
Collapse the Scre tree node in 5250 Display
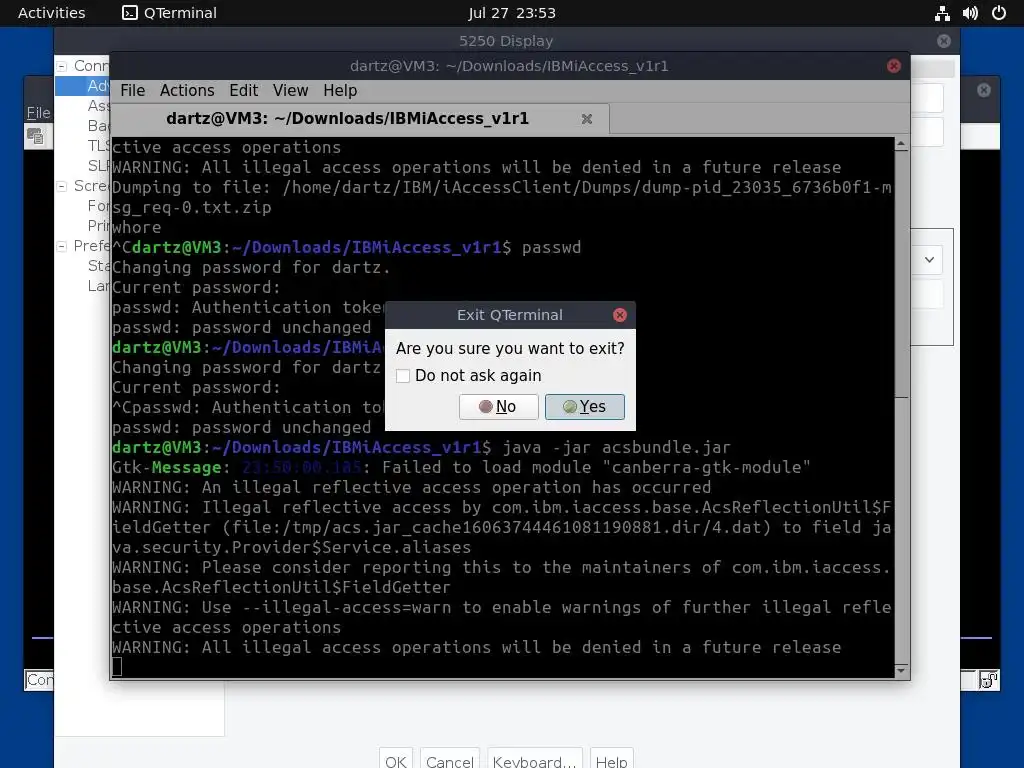(x=61, y=186)
